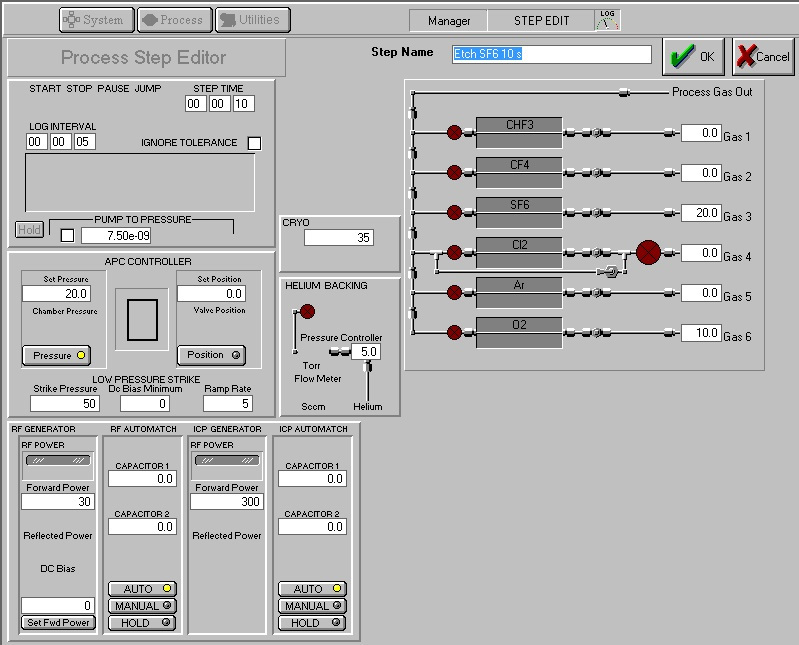The height and width of the screenshot is (645, 799).
Task: Set RF Automatch to MANUAL
Action: click(x=142, y=606)
